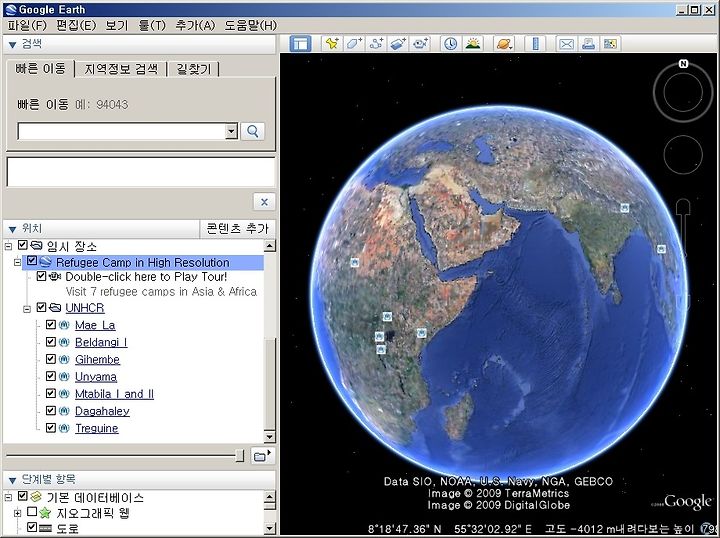Uncheck the Mae La checkbox
Image resolution: width=720 pixels, height=538 pixels.
[51, 325]
